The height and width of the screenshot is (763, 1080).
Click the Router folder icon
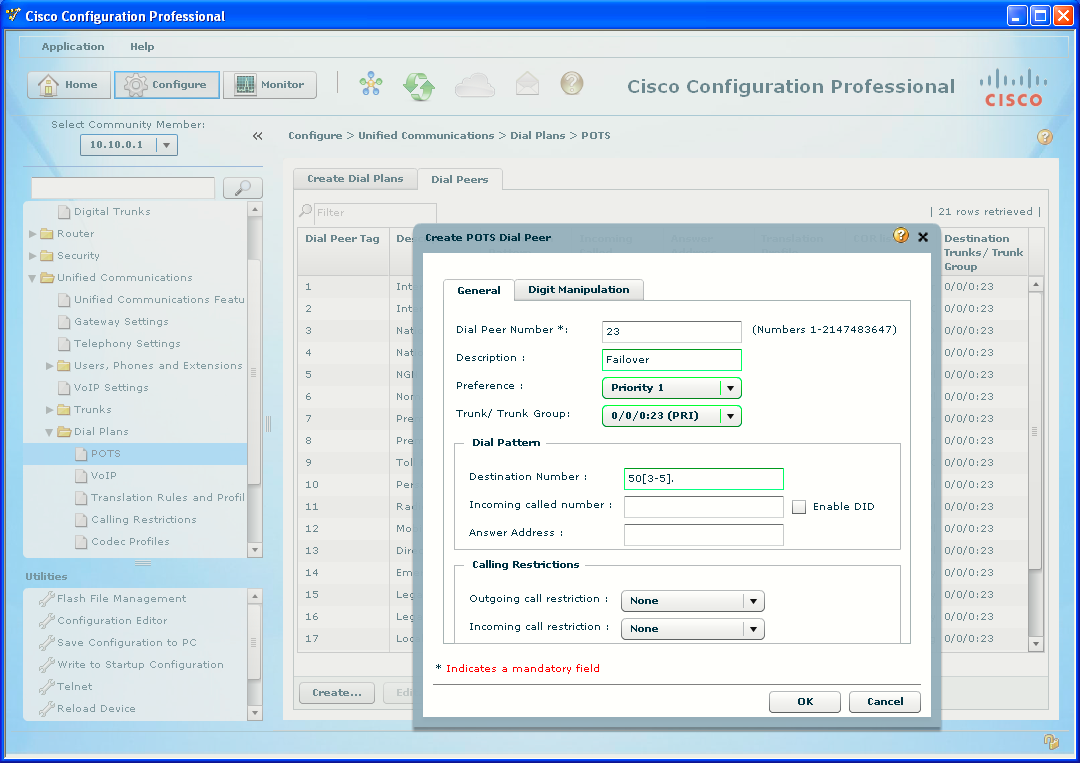tap(47, 233)
